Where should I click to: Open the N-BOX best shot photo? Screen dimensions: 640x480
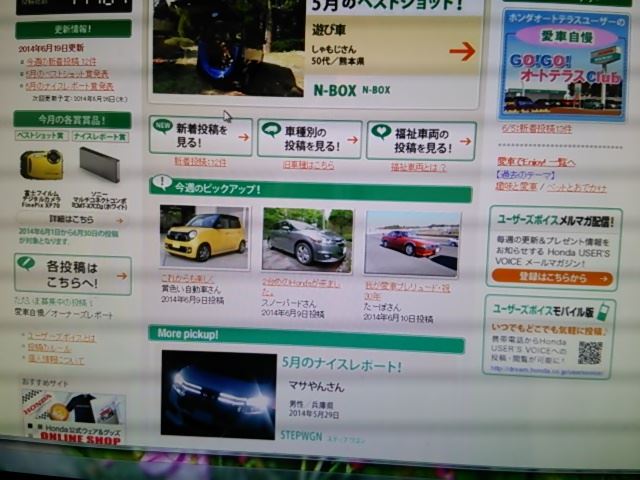[x=229, y=47]
